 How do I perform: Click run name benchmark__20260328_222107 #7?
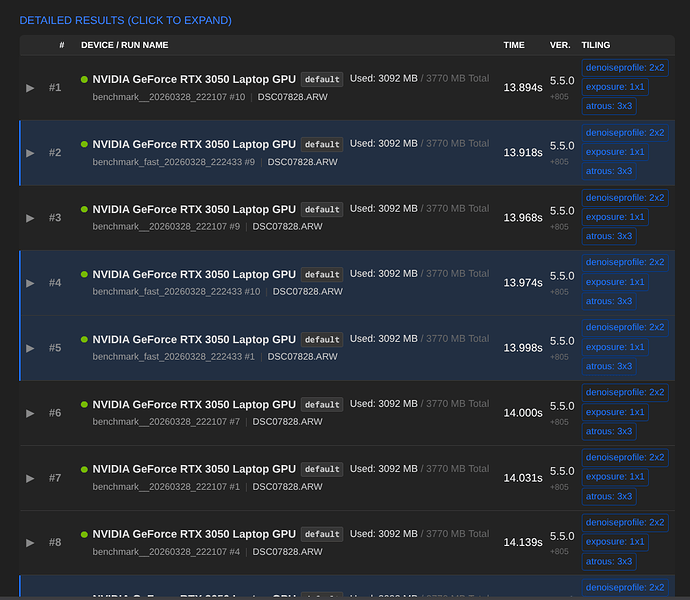point(166,422)
